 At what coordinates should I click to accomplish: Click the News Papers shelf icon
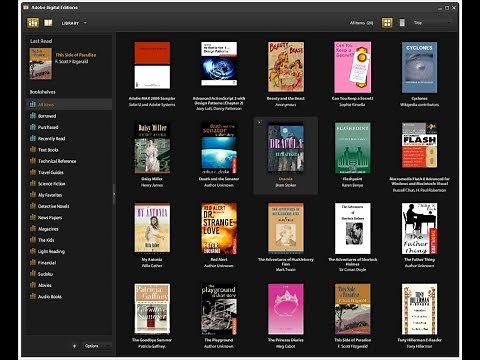33,217
